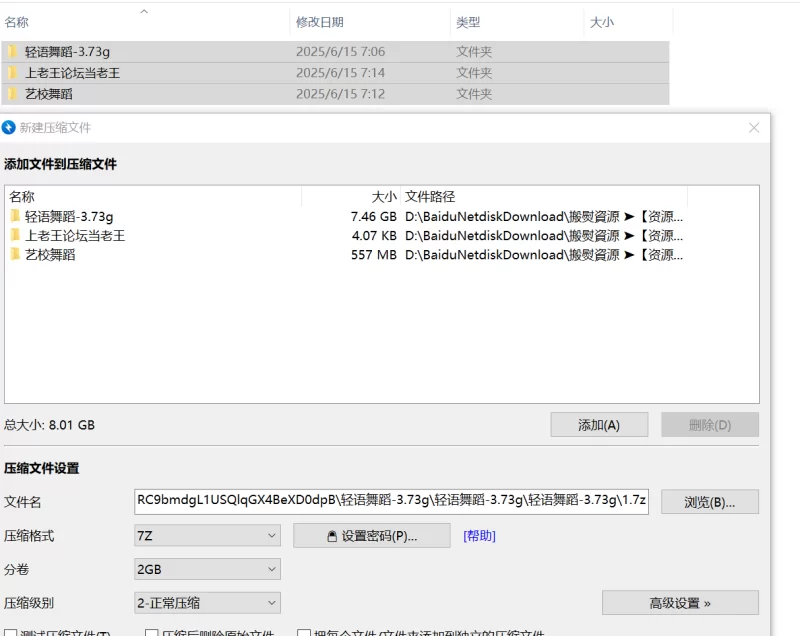Viewport: 800px width, 636px height.
Task: Click the 删除(D) button
Action: pyautogui.click(x=710, y=424)
